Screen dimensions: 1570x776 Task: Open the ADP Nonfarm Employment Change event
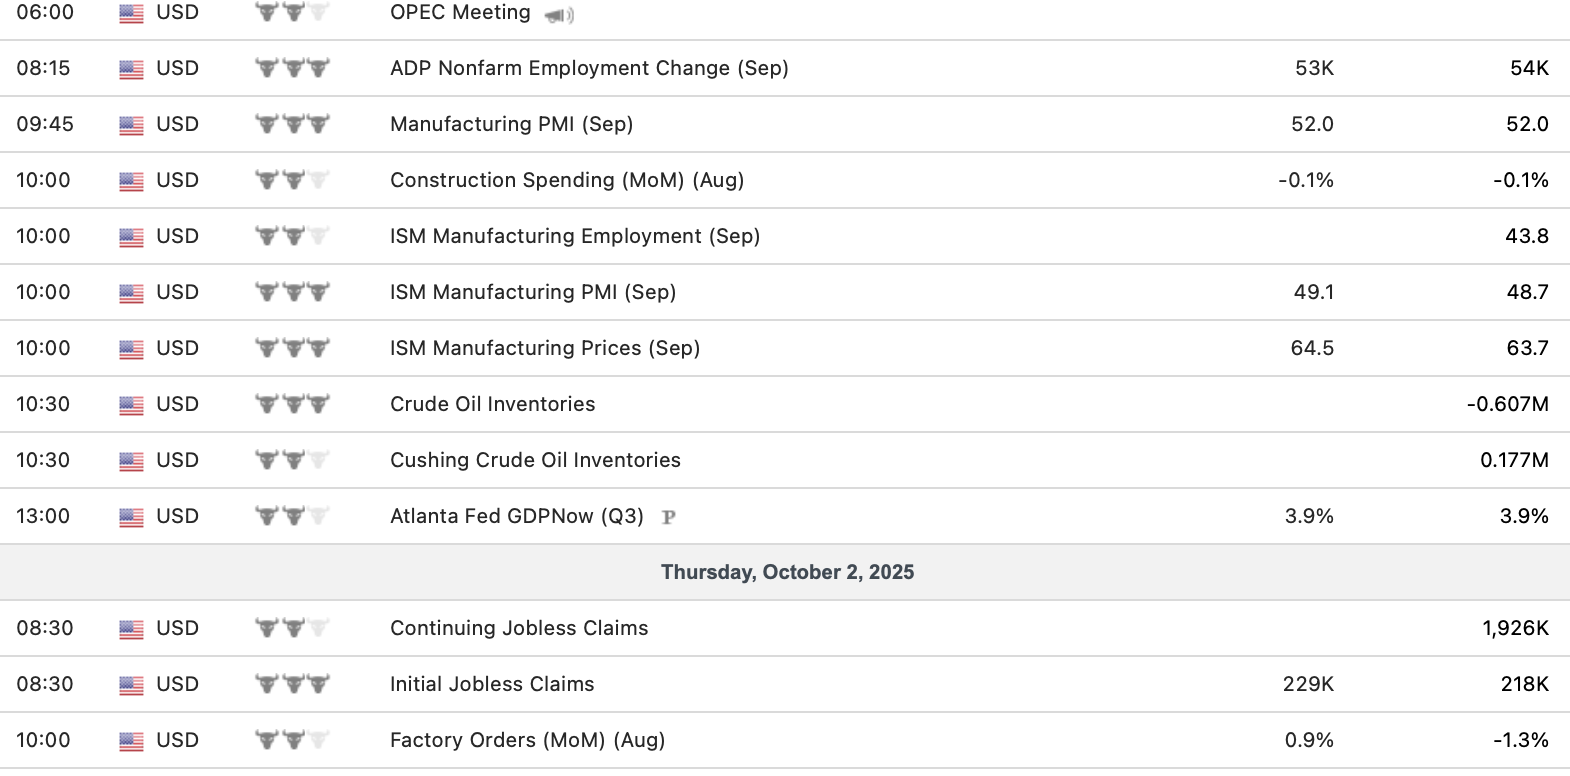pyautogui.click(x=589, y=68)
